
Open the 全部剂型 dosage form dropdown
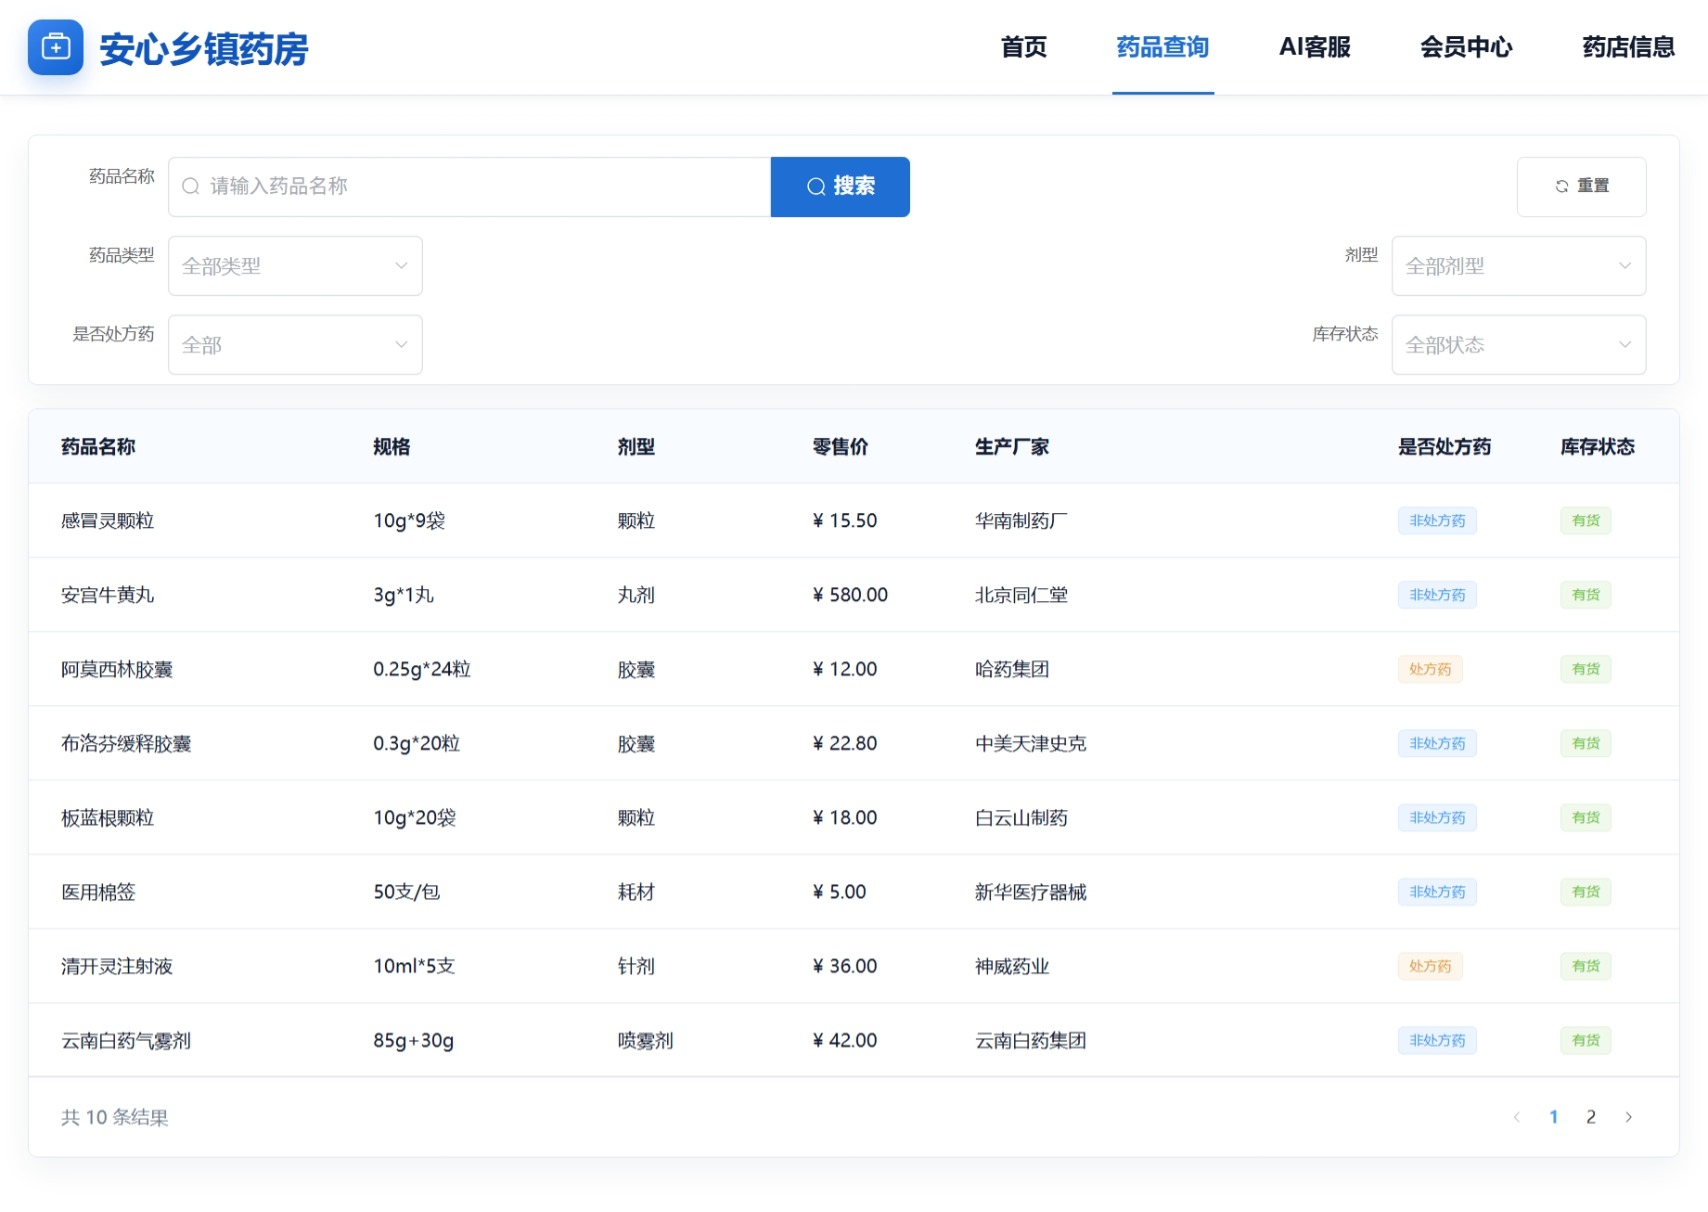1519,266
